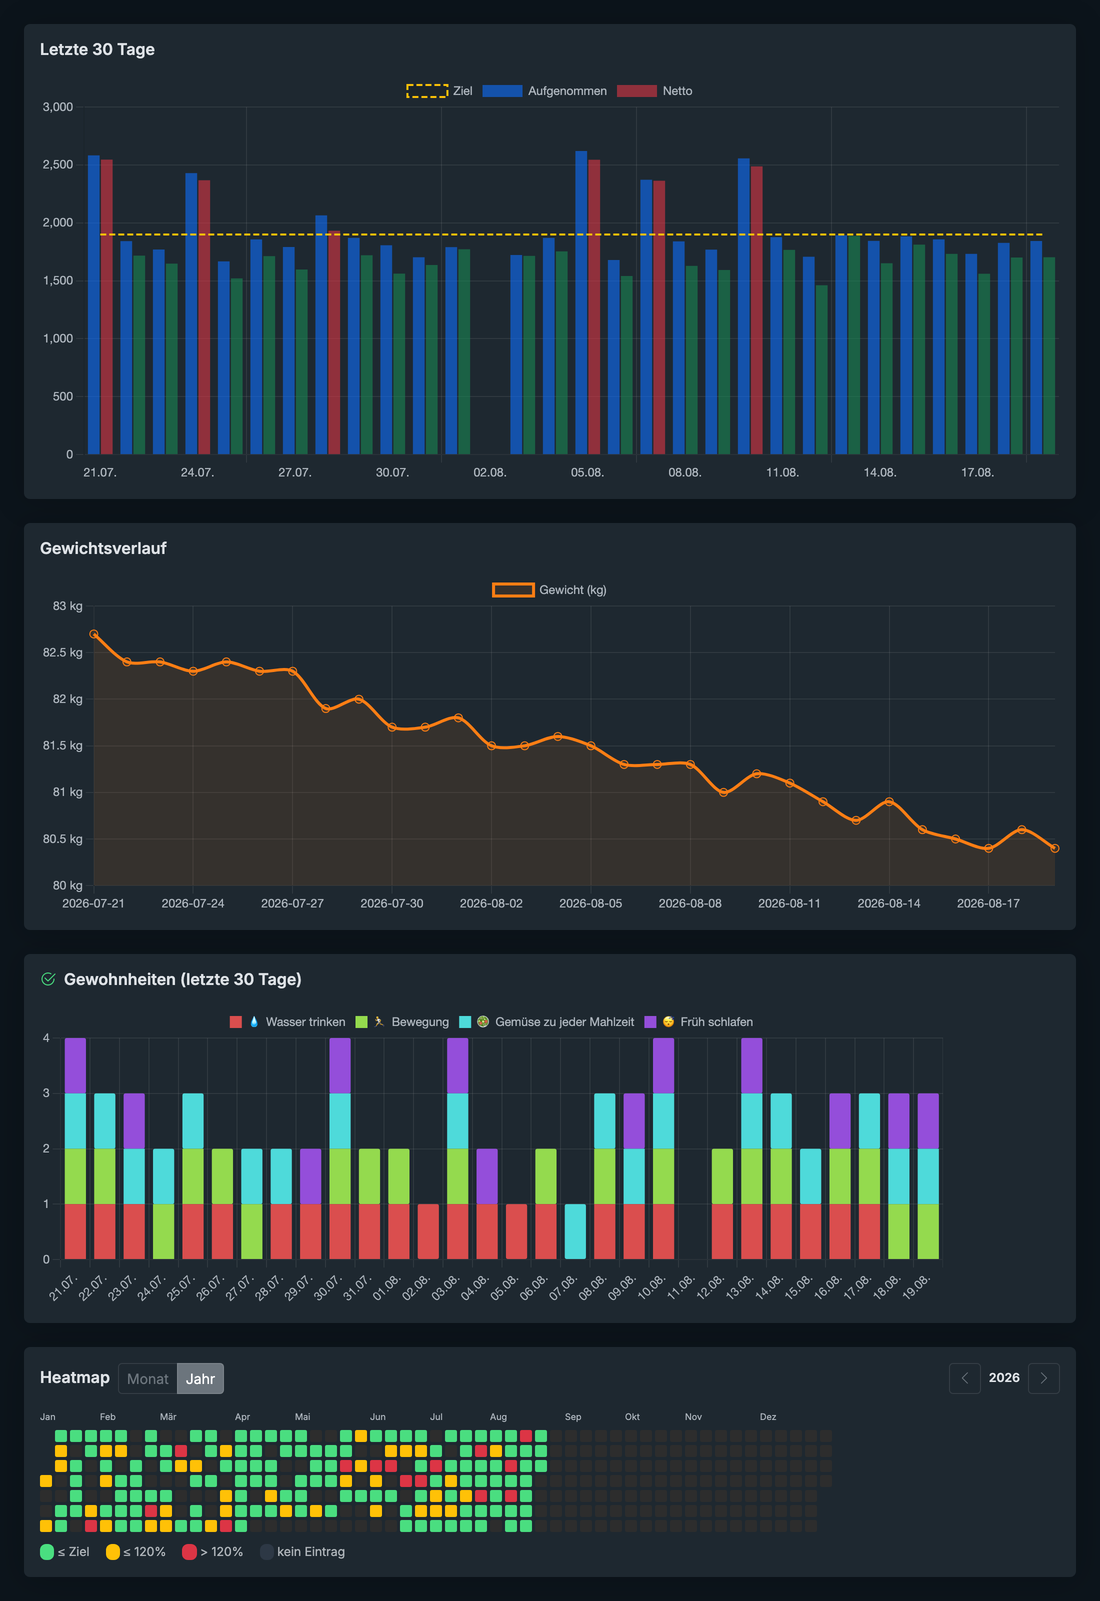
Task: Click the red > 120% legend dot
Action: 189,1552
